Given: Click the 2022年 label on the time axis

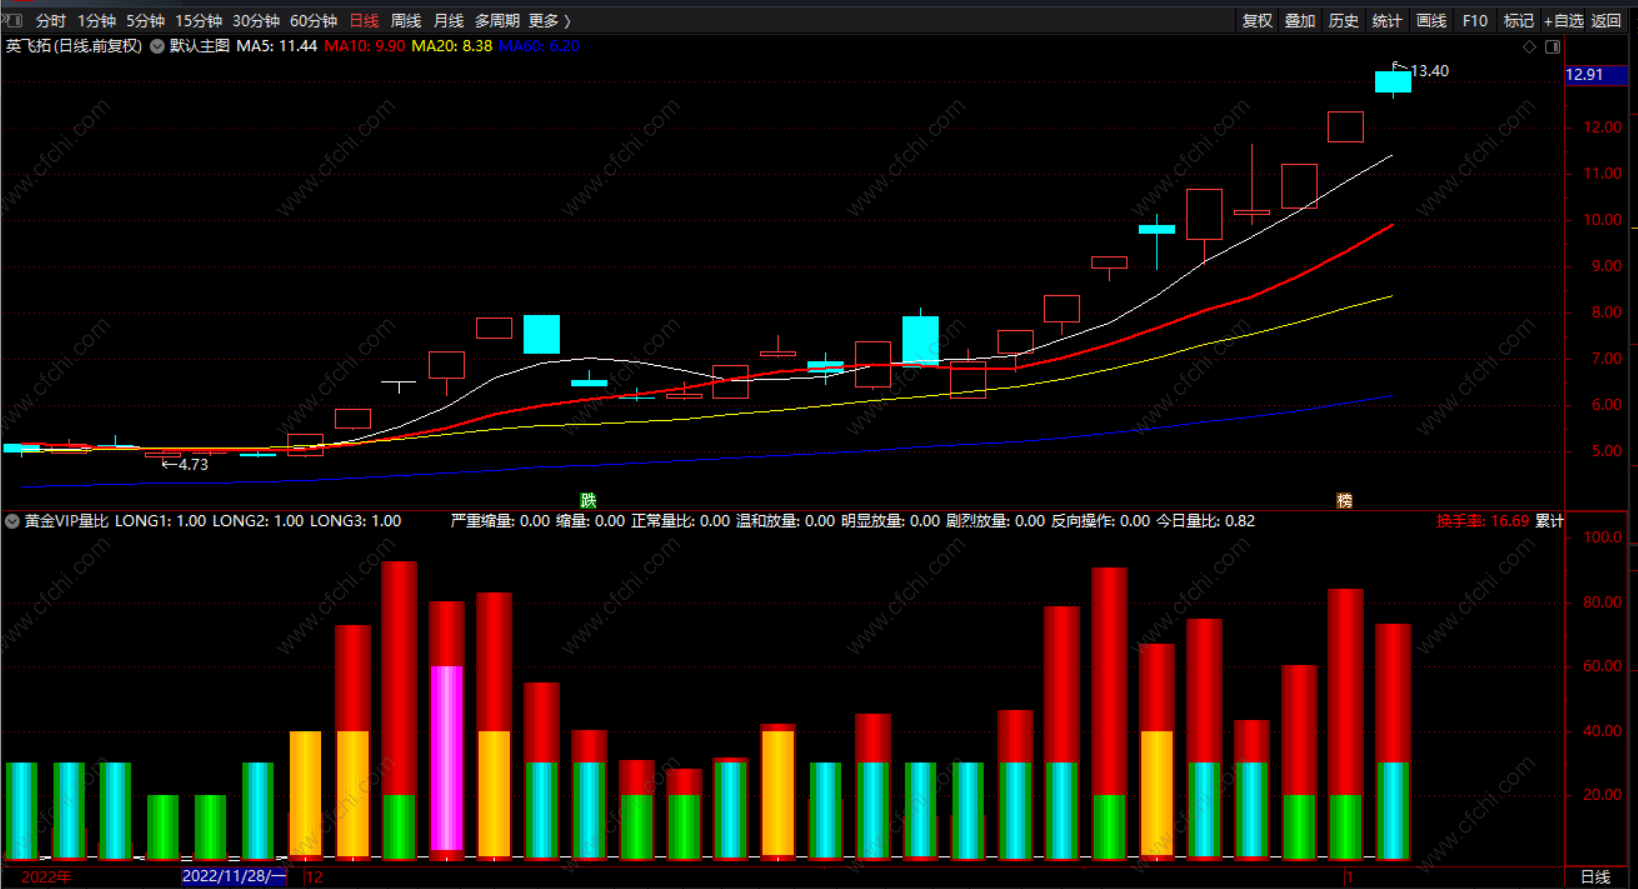Looking at the screenshot, I should coord(46,877).
